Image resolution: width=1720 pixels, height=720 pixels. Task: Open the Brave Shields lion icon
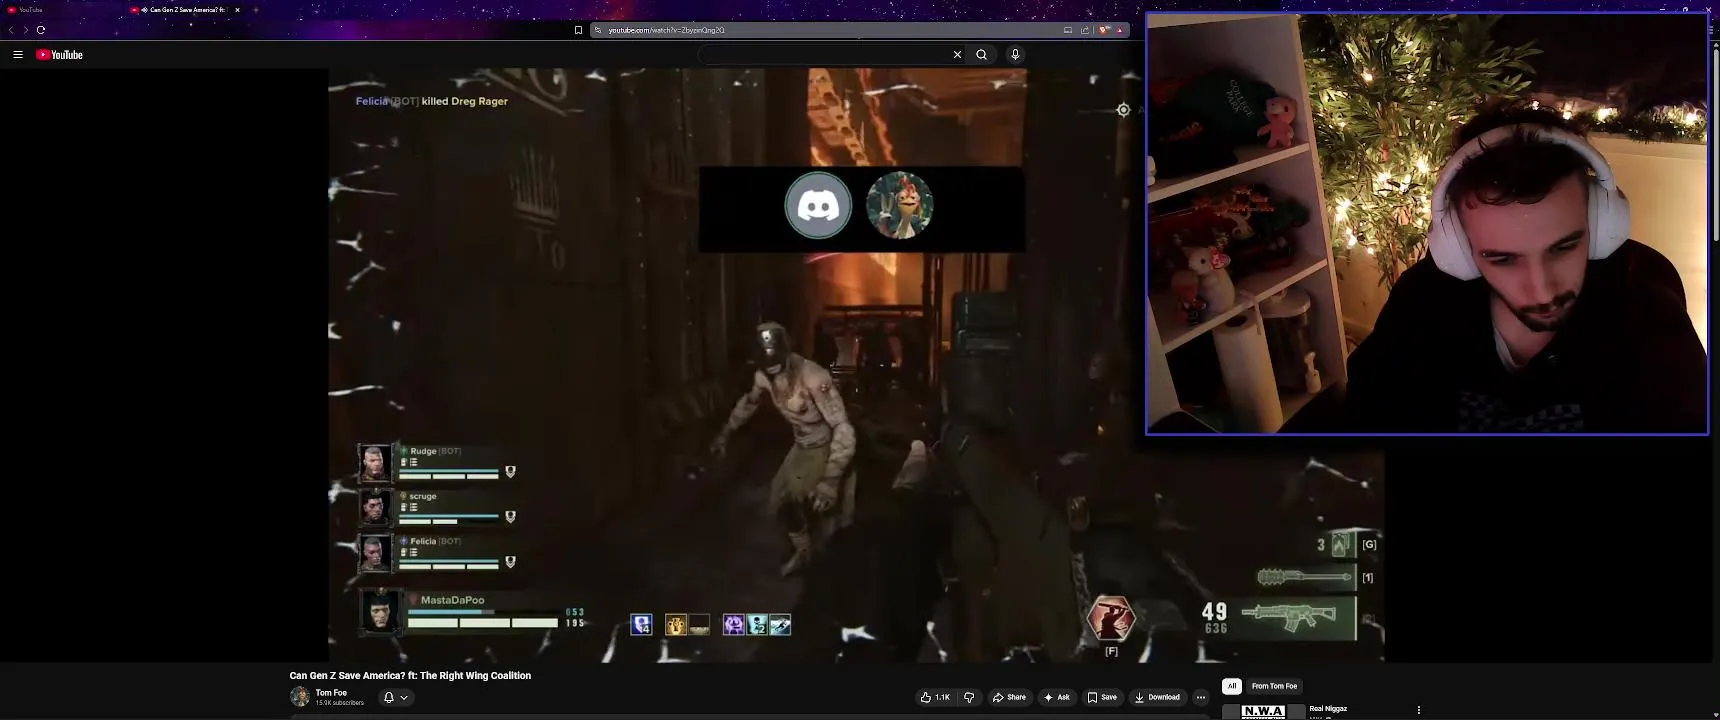pos(1104,30)
